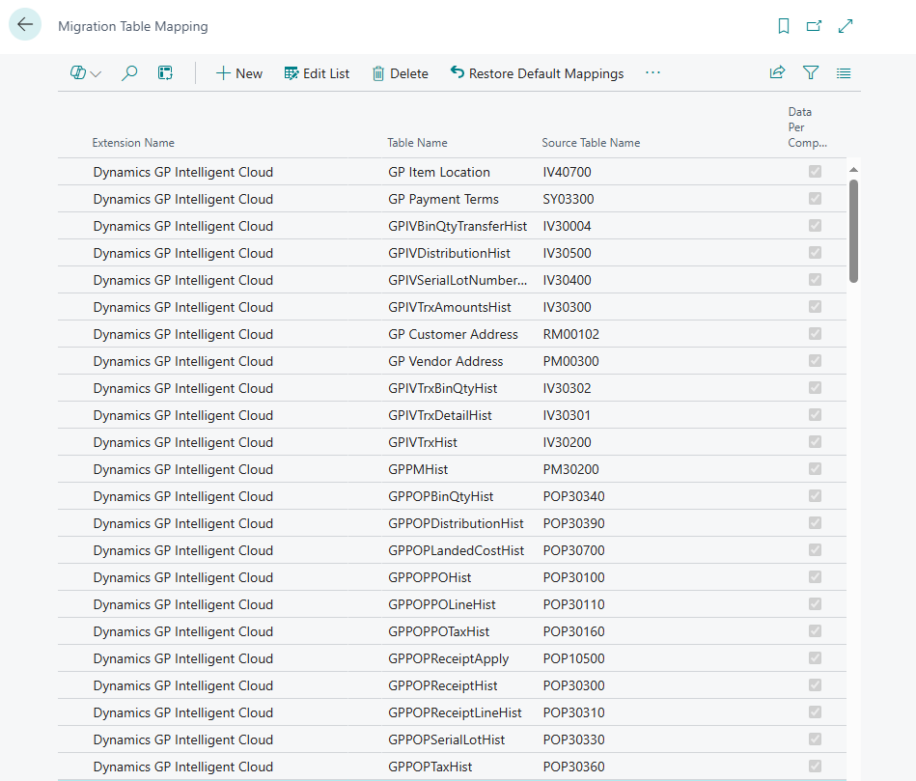Share or export the mapping list
The image size is (916, 781).
pos(777,72)
